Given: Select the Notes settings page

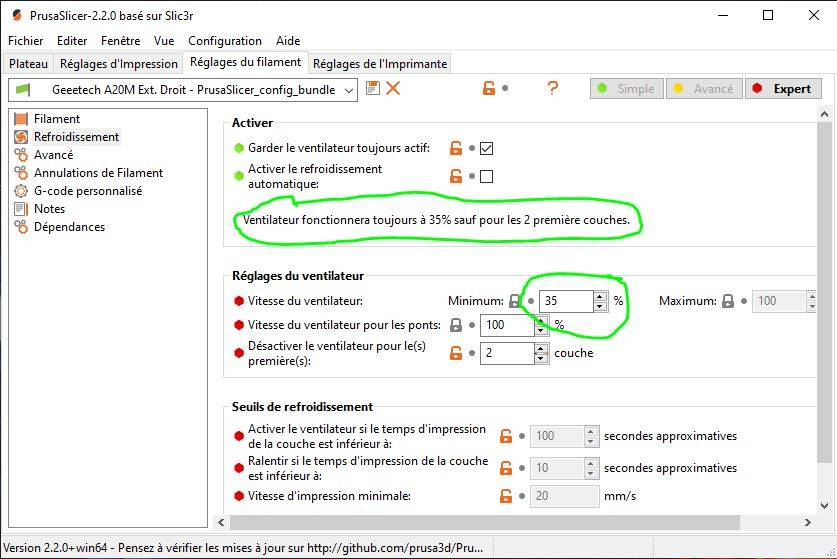Looking at the screenshot, I should [49, 209].
